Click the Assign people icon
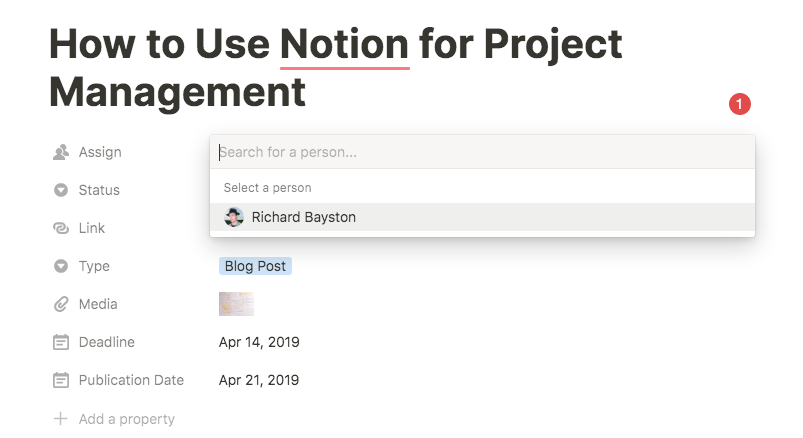The image size is (803, 438). [61, 152]
